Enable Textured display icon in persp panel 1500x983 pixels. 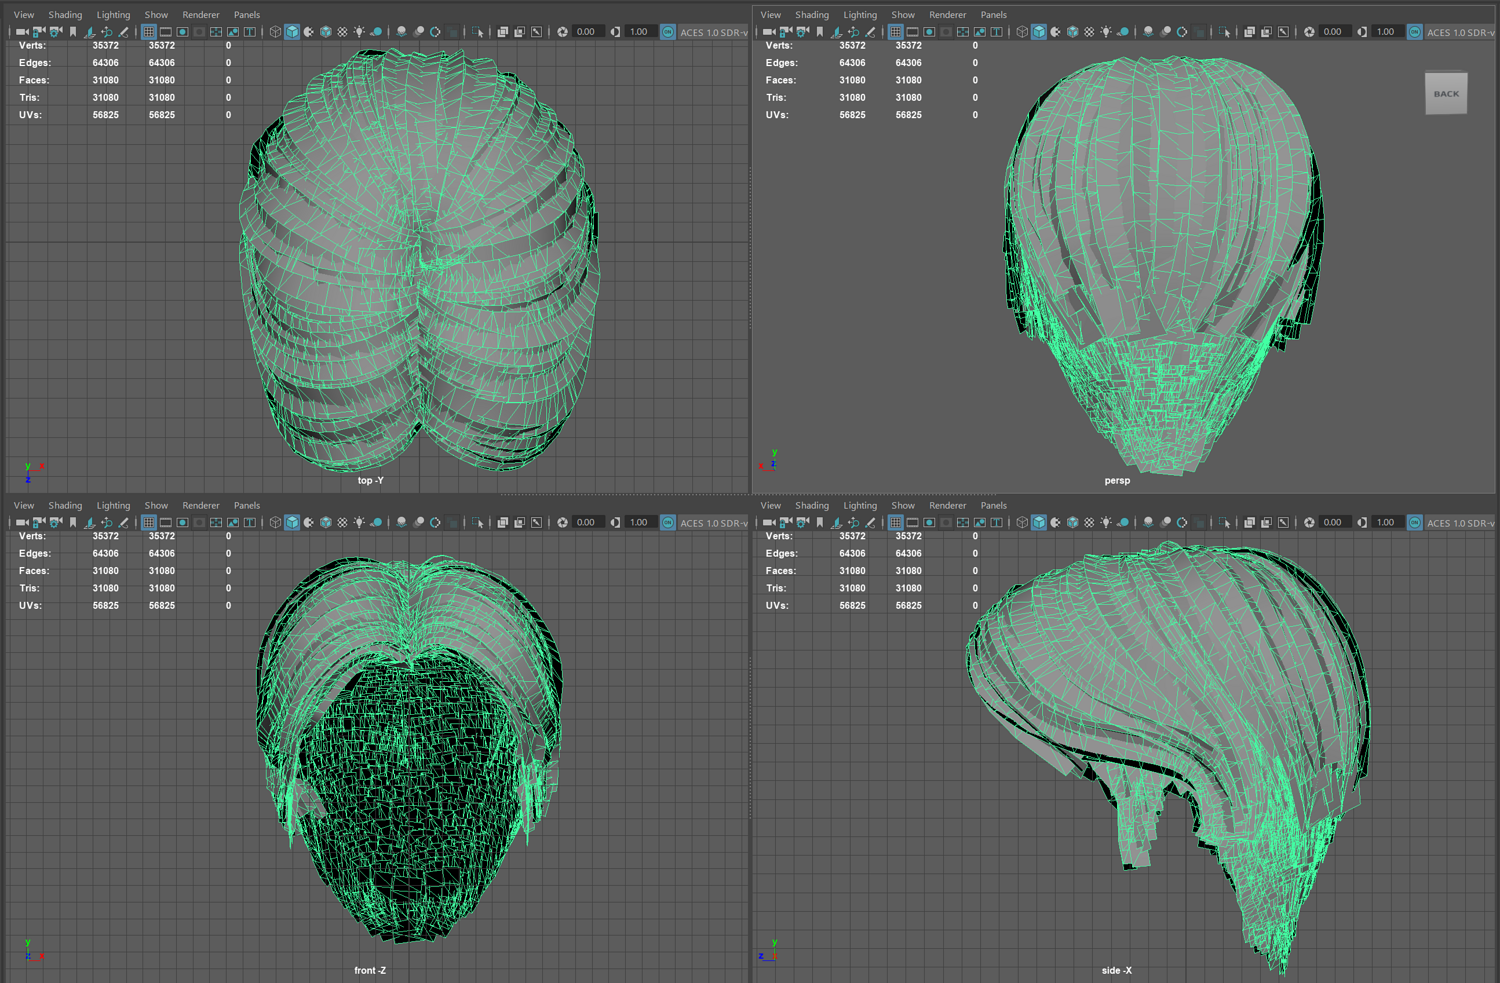[1089, 32]
